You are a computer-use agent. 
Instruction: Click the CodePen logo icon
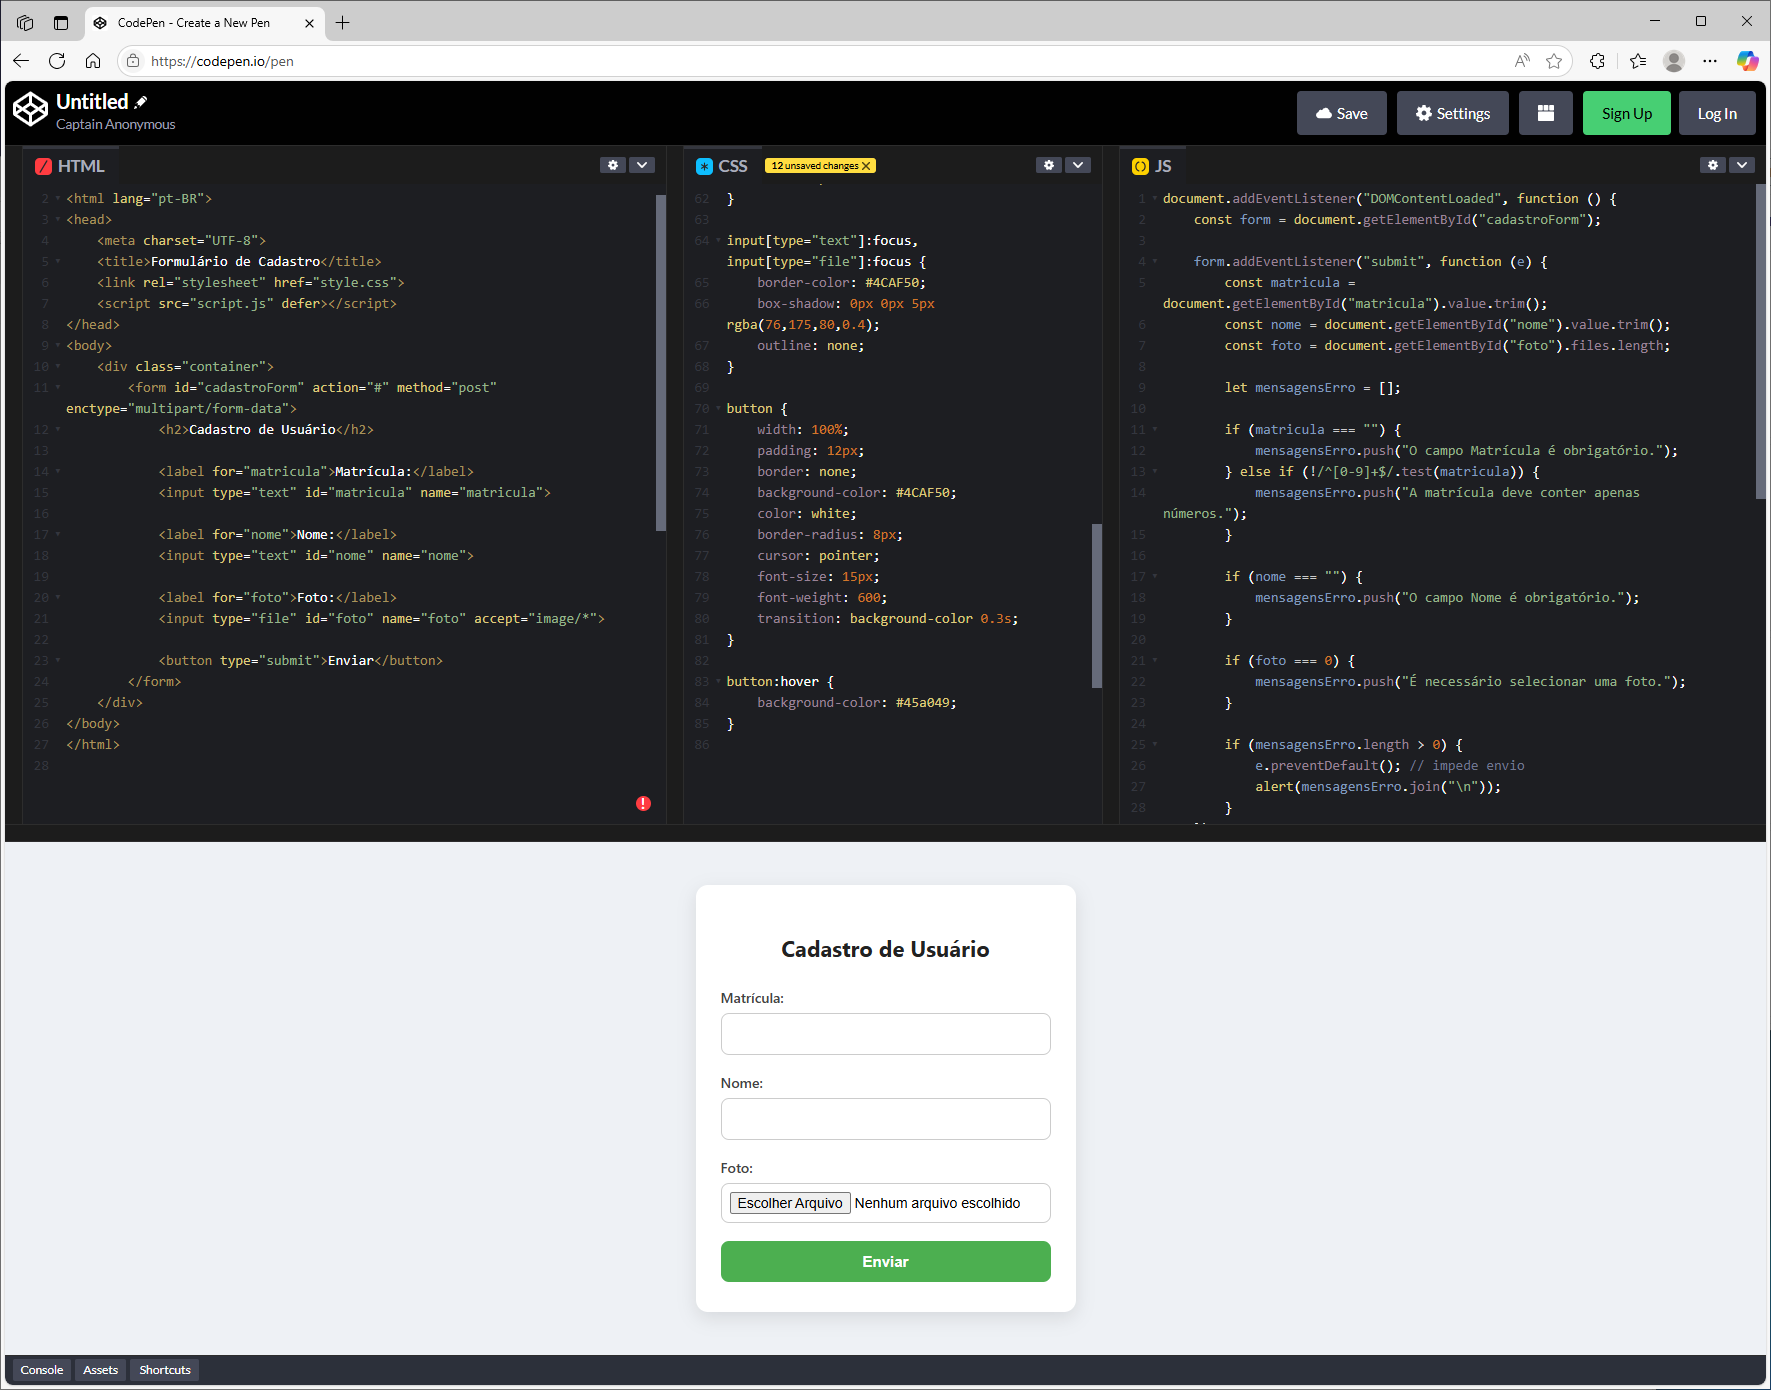(x=30, y=110)
